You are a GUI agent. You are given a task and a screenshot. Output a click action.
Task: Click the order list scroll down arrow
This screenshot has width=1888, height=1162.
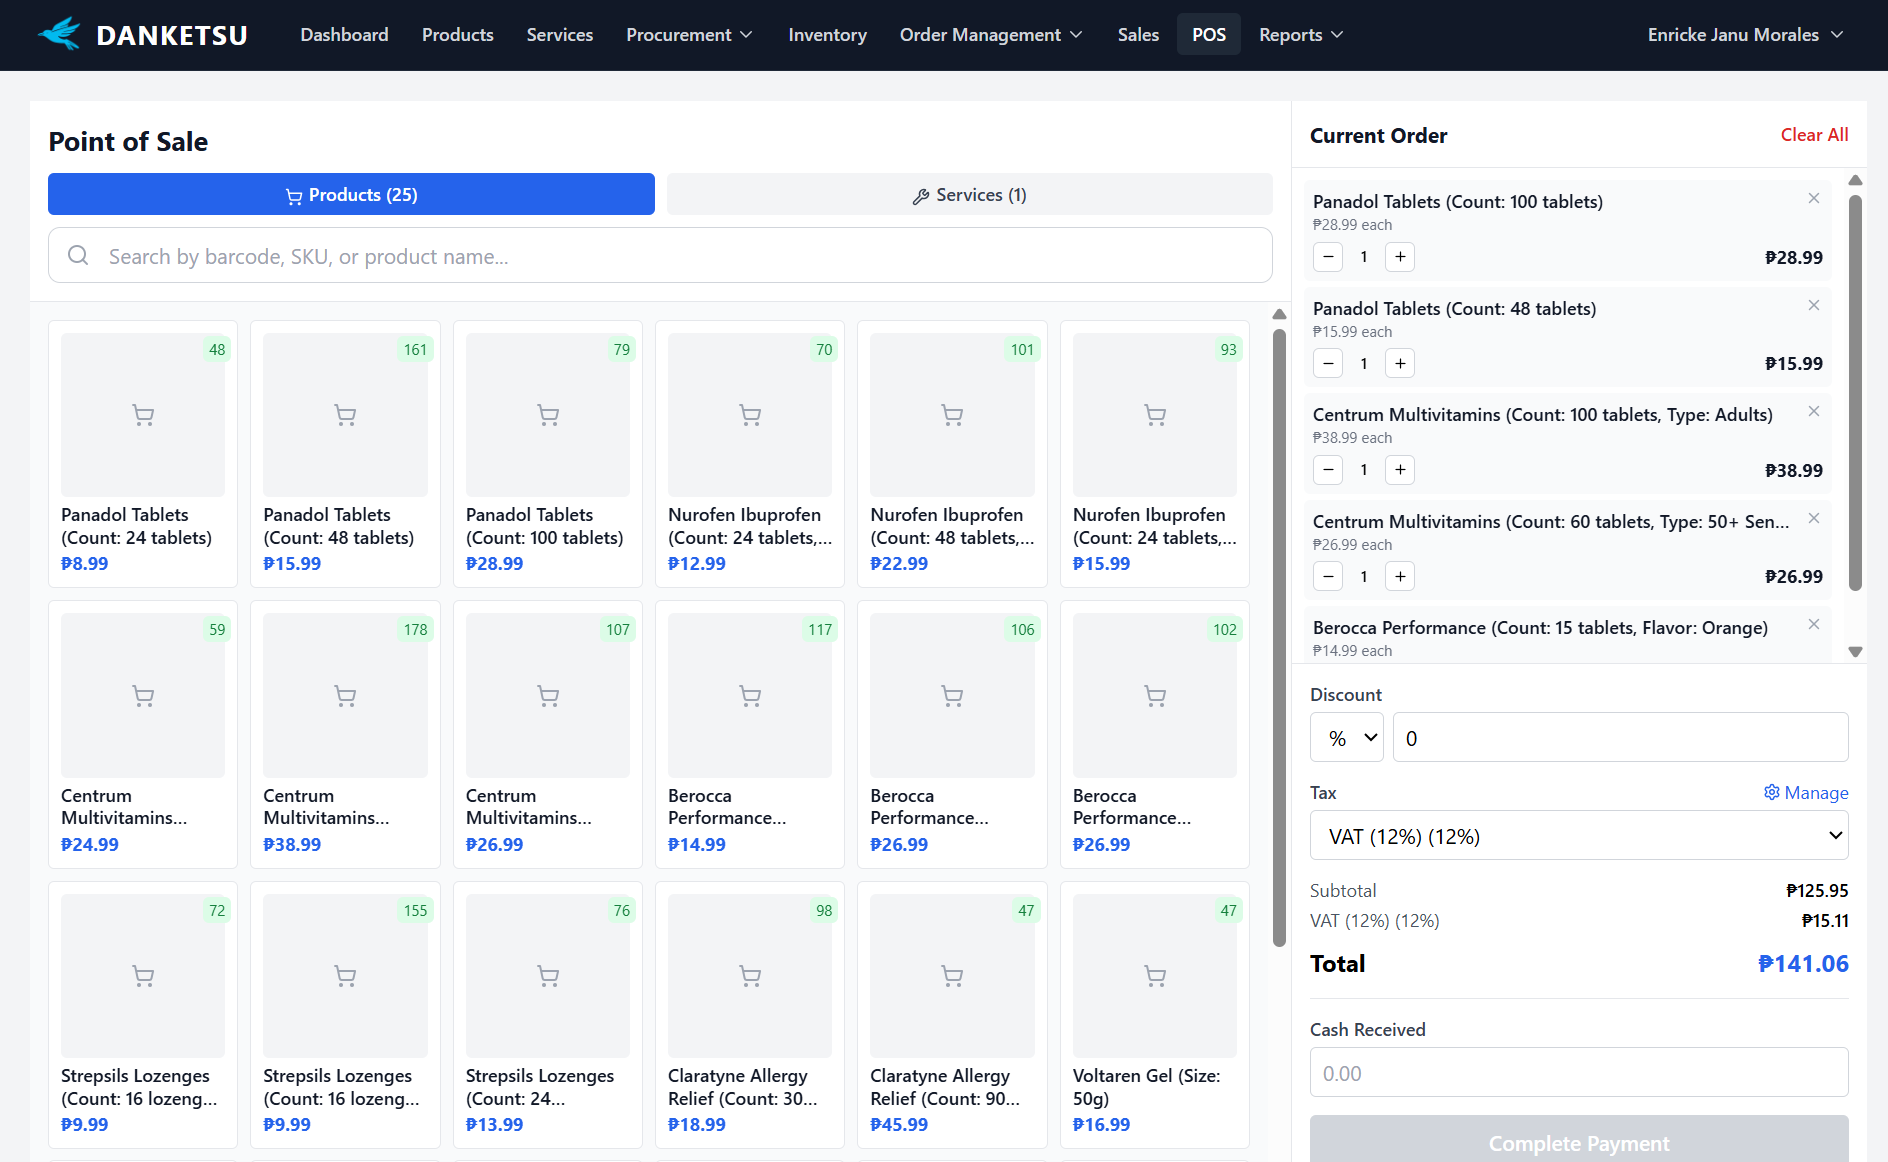pyautogui.click(x=1855, y=652)
